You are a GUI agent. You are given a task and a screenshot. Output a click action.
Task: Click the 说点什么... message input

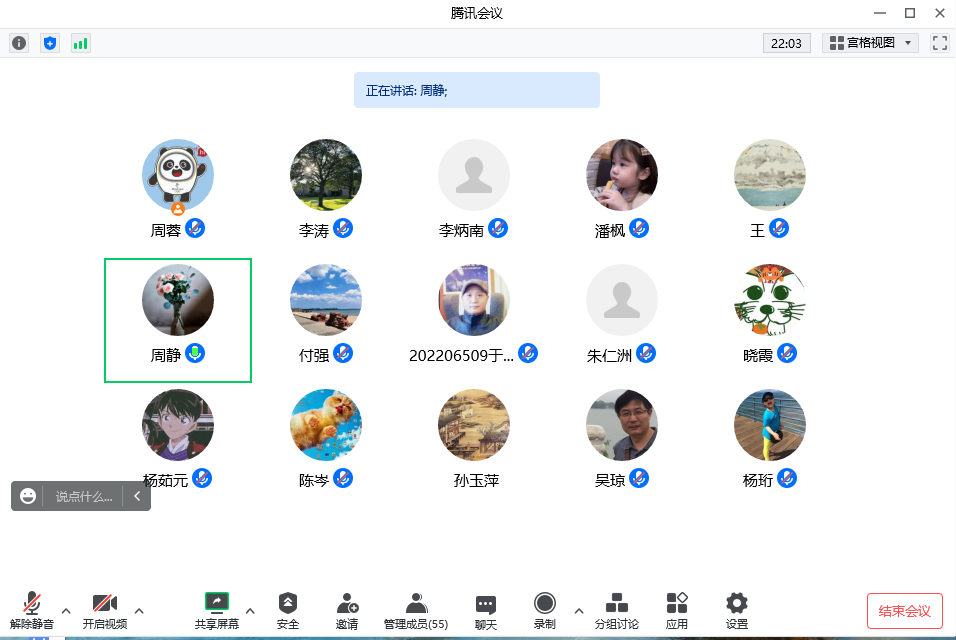[84, 496]
